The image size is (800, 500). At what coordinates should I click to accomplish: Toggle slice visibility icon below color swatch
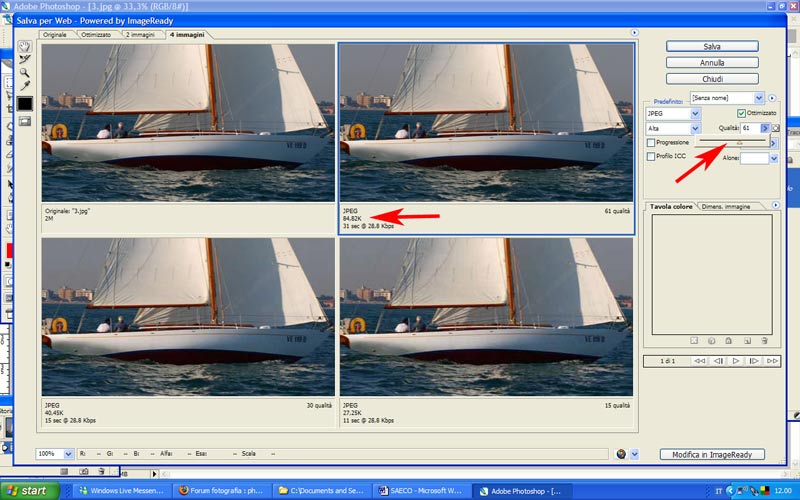(x=25, y=121)
